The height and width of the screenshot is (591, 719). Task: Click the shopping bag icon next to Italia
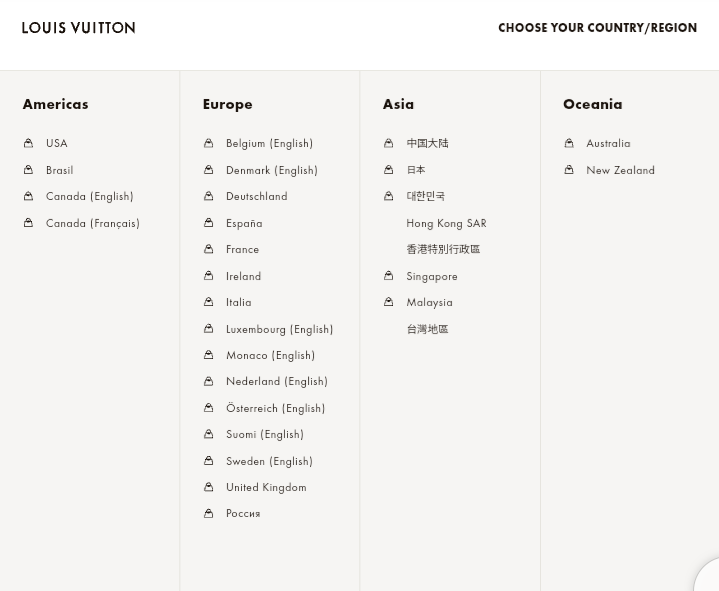point(208,302)
